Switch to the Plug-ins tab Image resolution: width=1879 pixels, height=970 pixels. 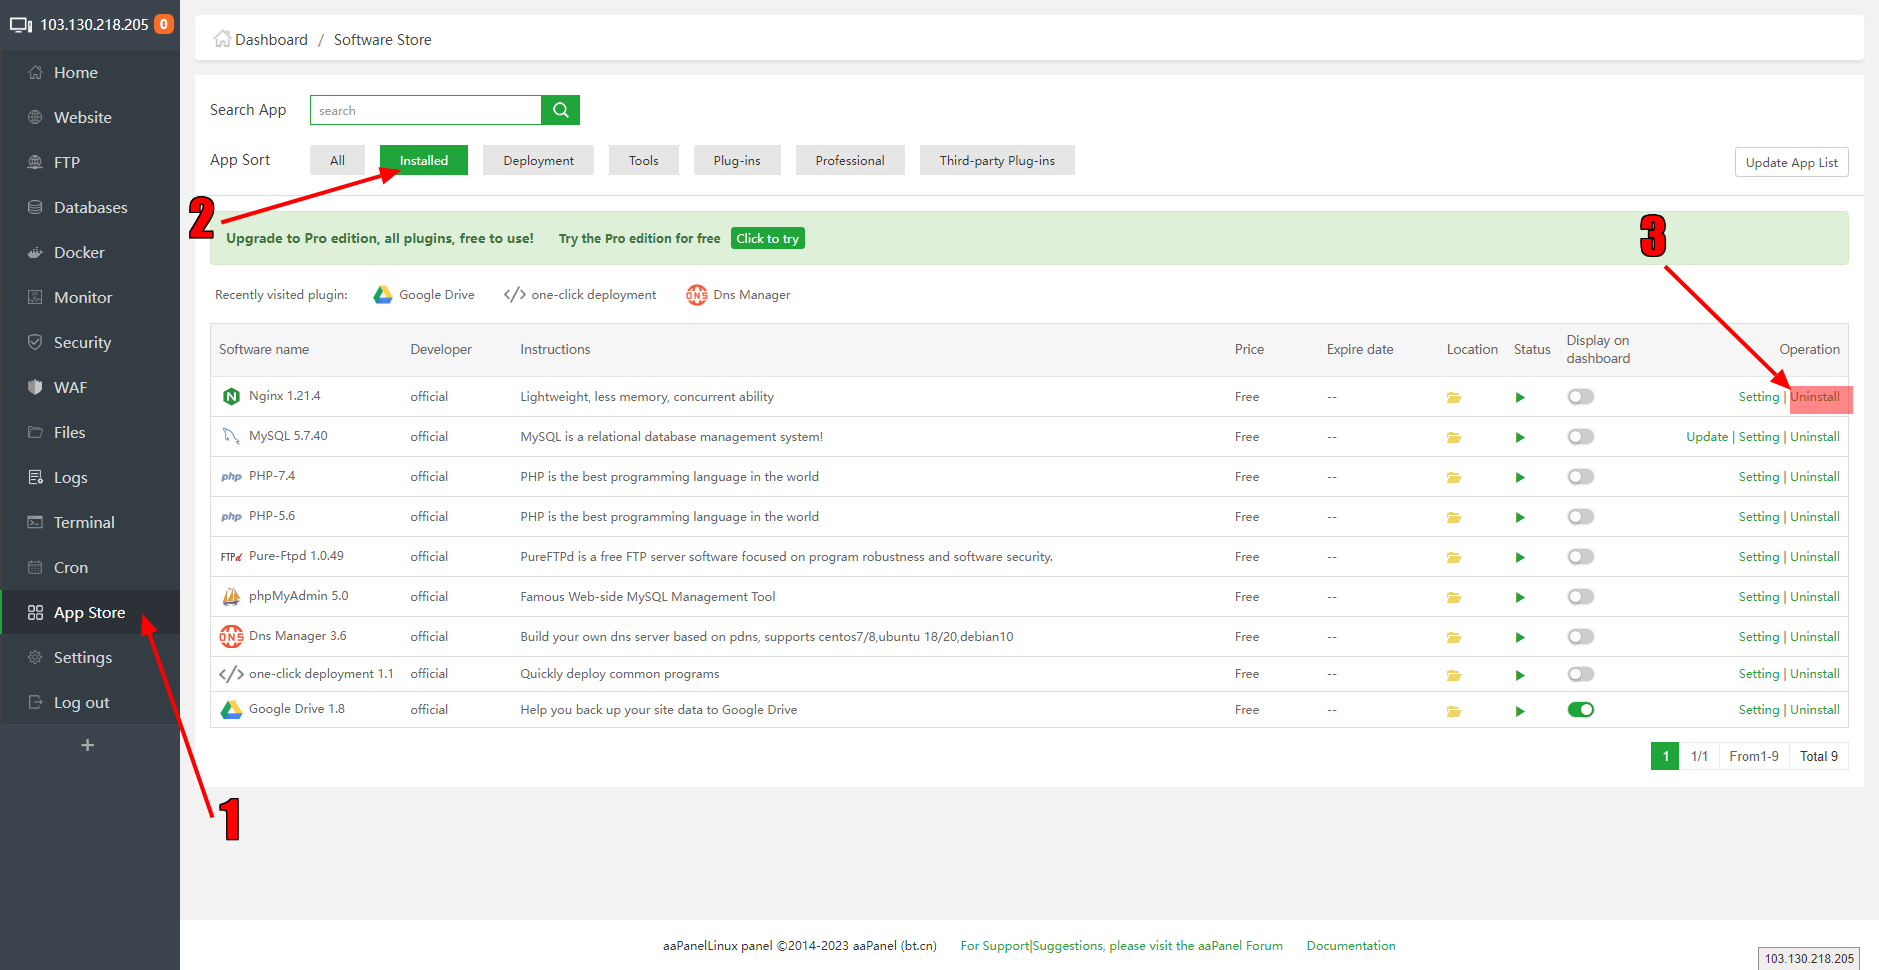737,160
